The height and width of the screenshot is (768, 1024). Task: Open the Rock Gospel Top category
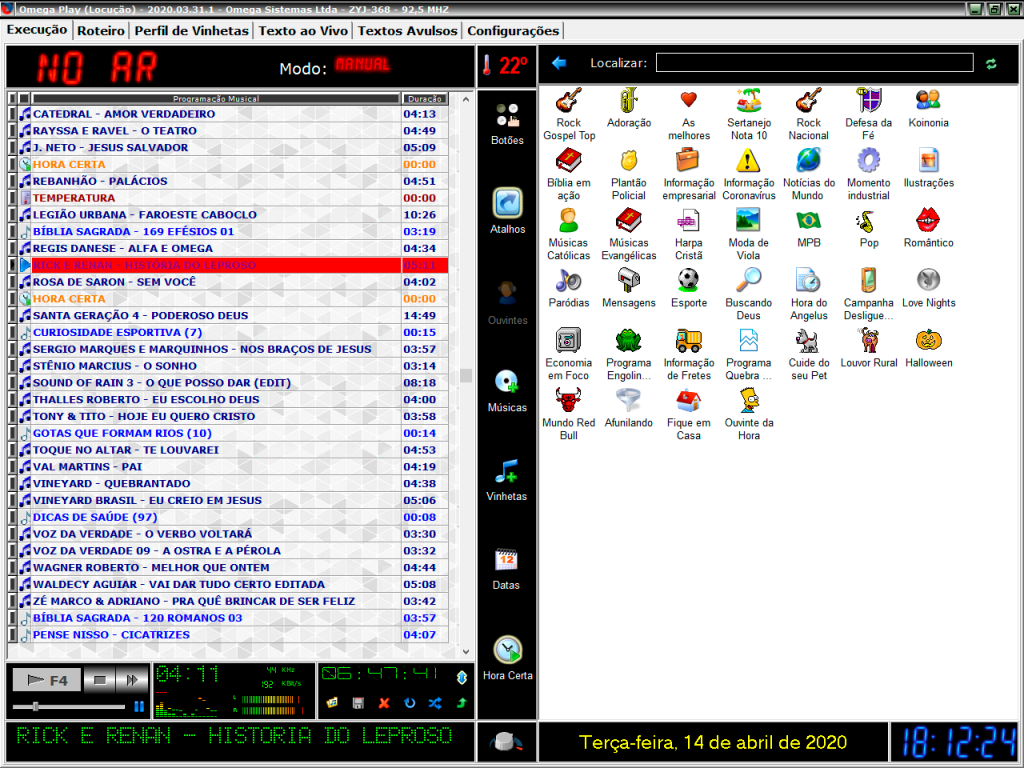(x=569, y=102)
